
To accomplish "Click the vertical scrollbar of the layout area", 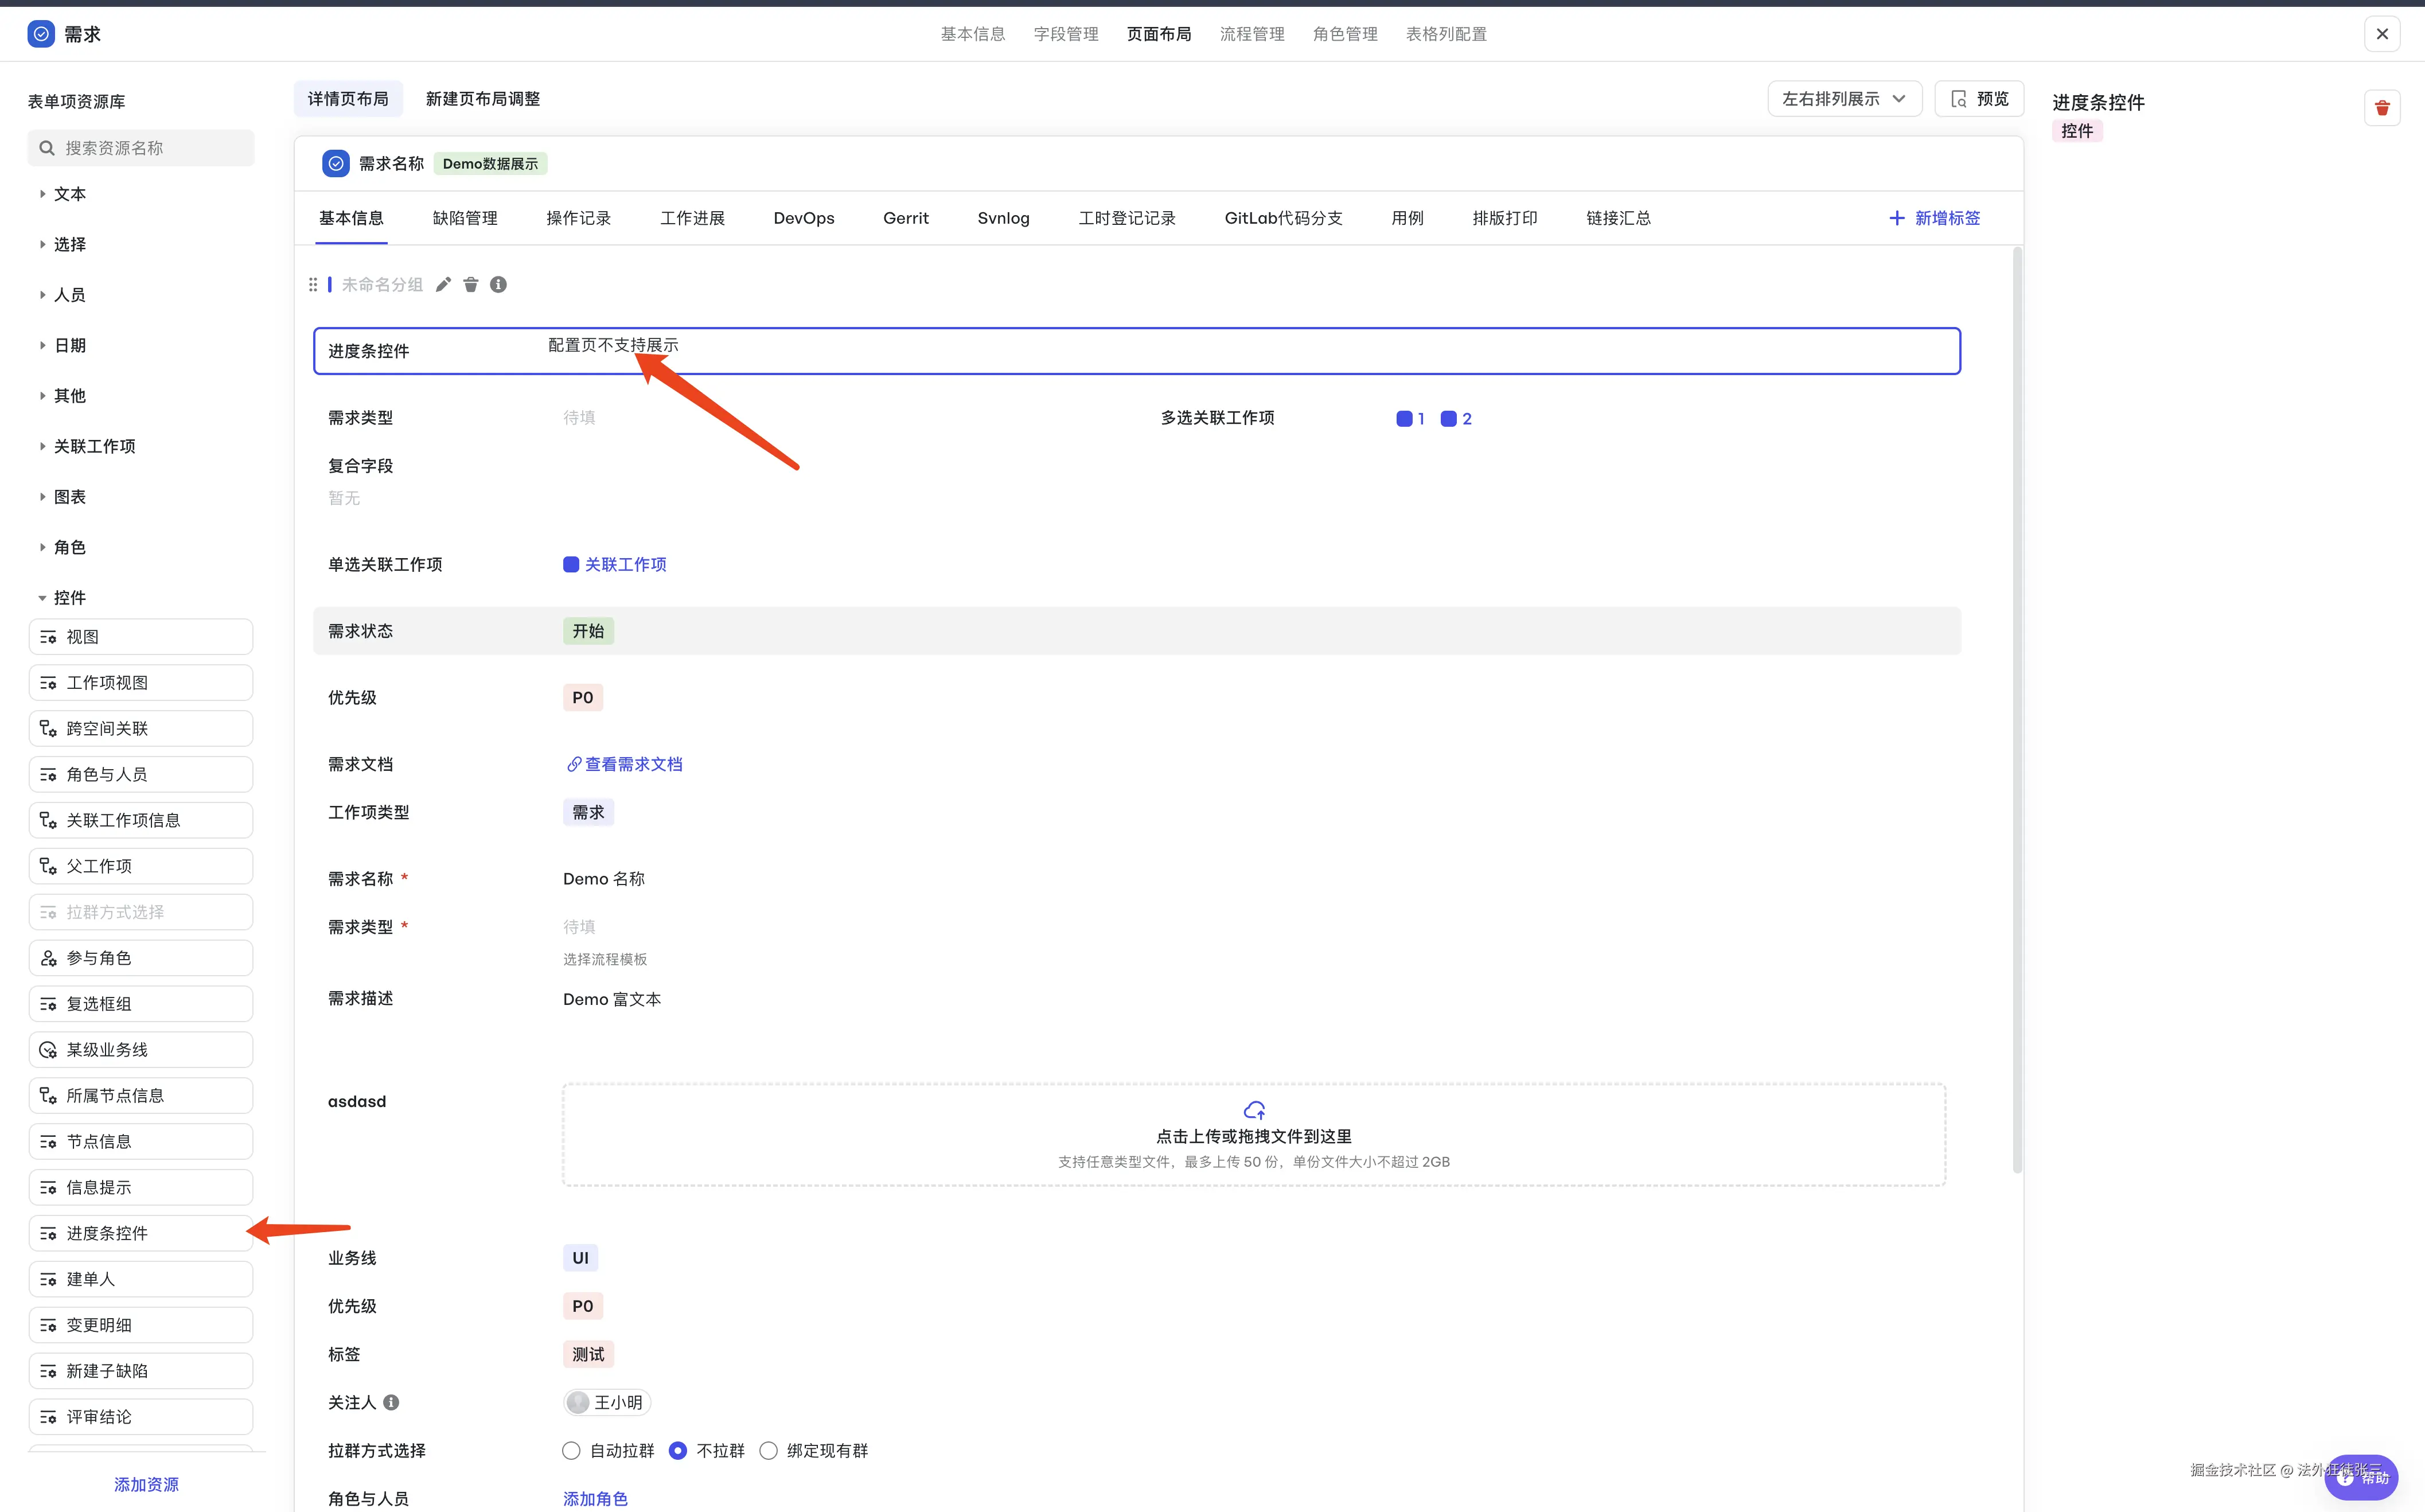I will pos(2017,700).
